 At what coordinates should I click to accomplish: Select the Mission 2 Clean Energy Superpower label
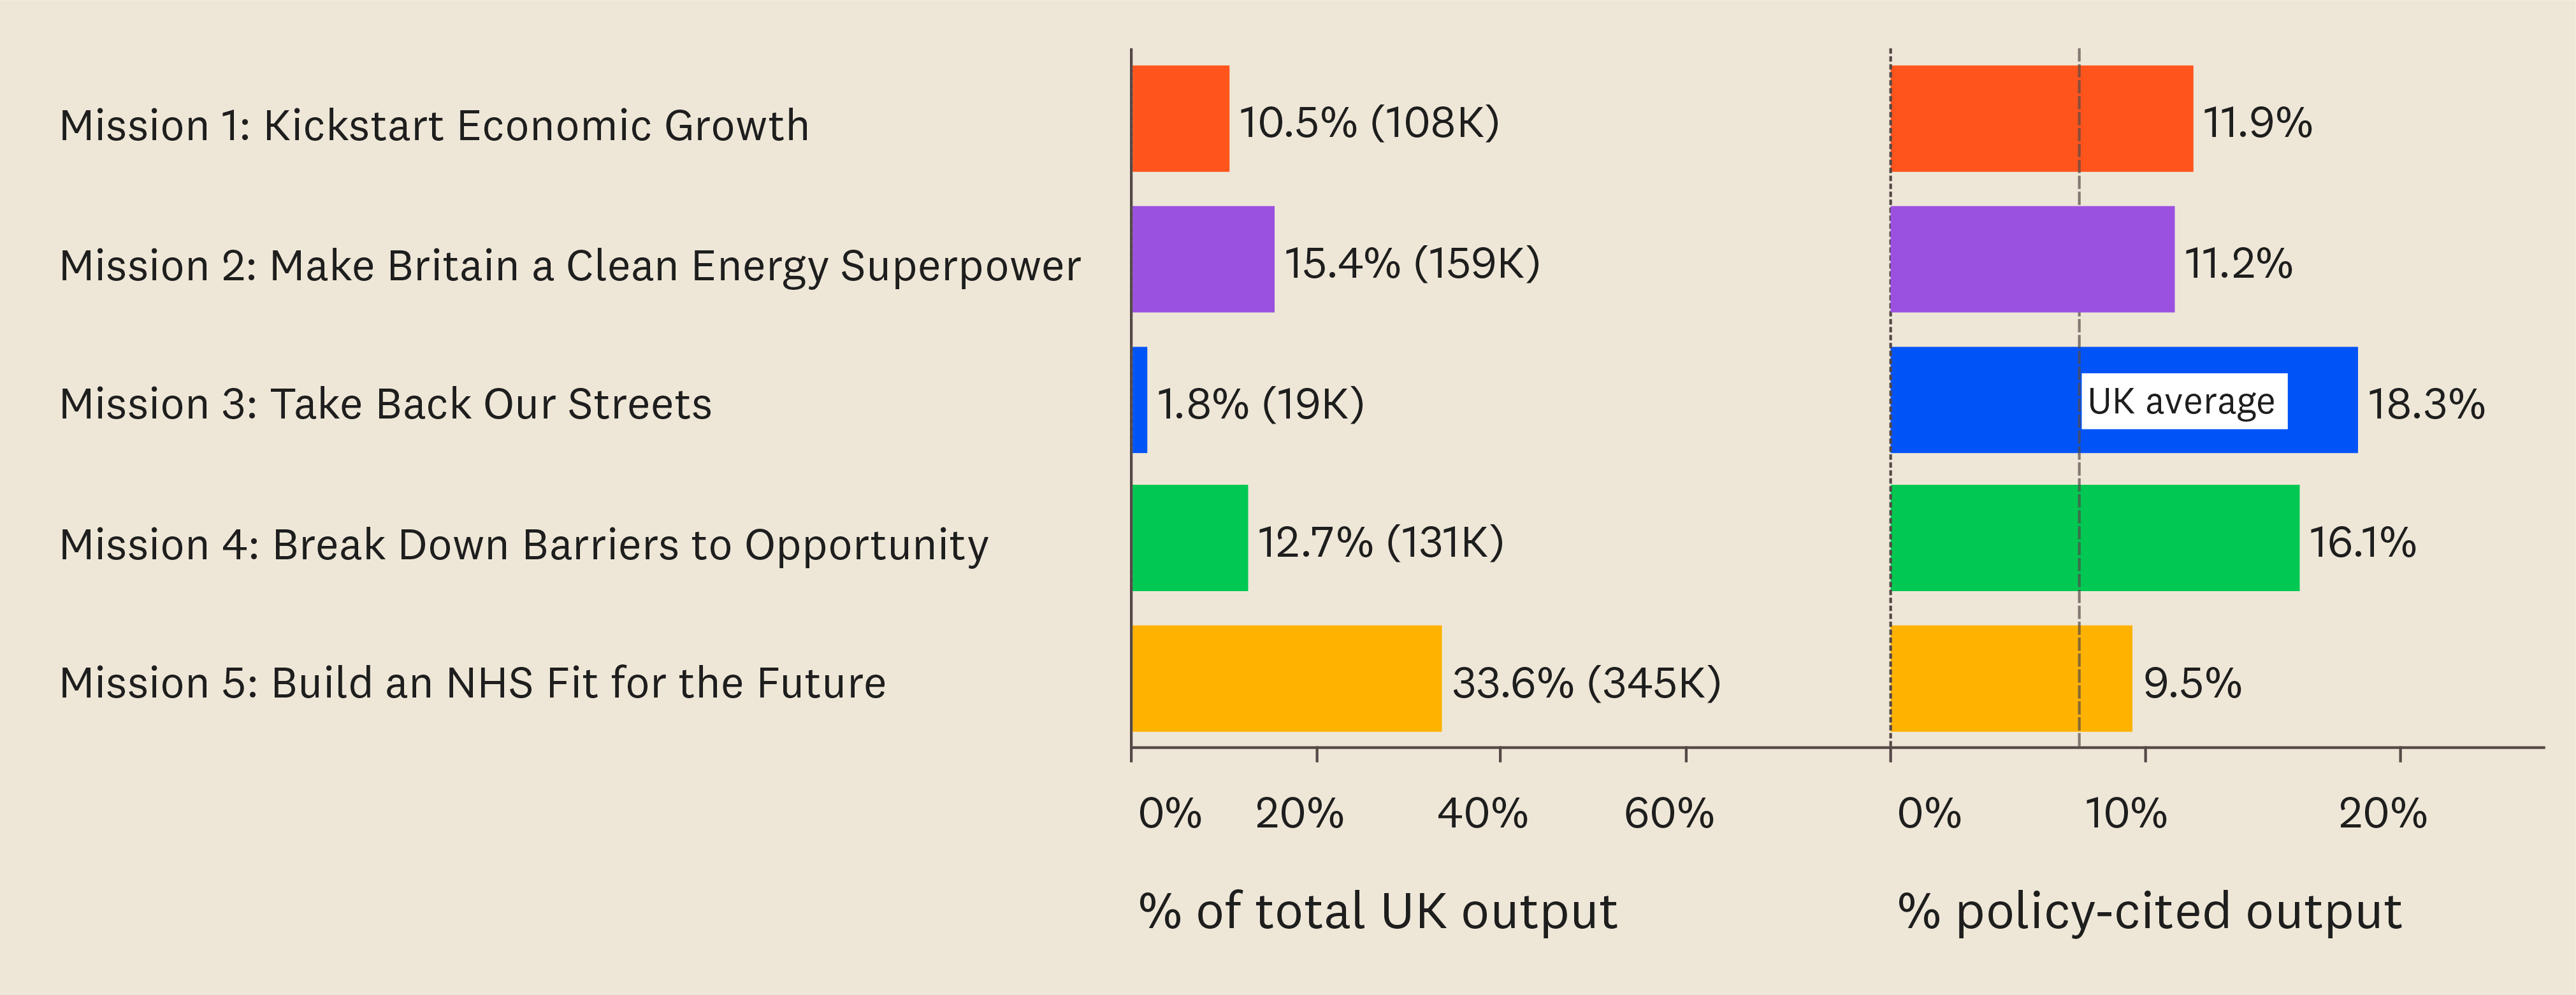(570, 266)
